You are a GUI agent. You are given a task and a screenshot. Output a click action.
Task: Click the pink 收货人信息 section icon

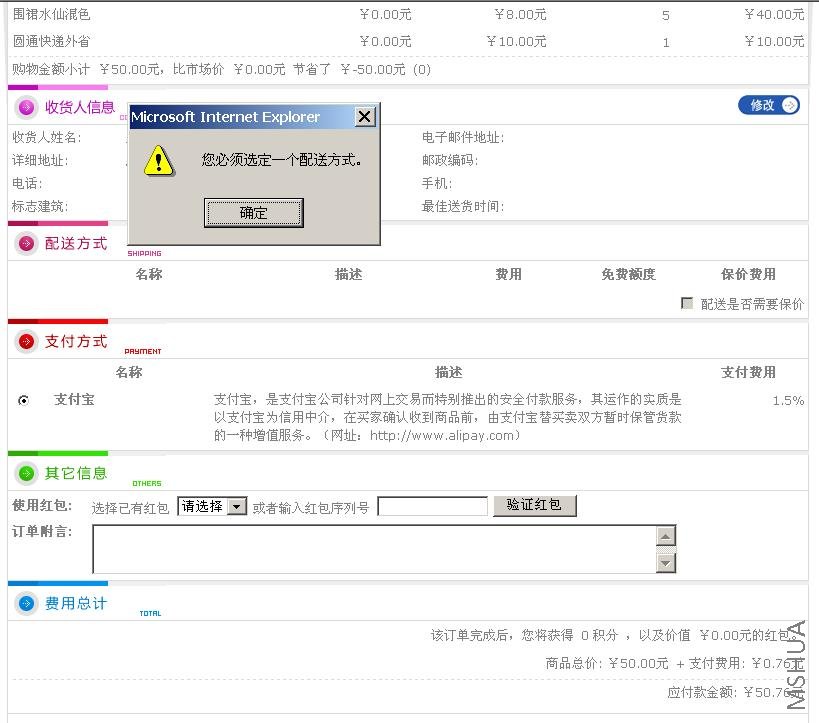(x=26, y=107)
